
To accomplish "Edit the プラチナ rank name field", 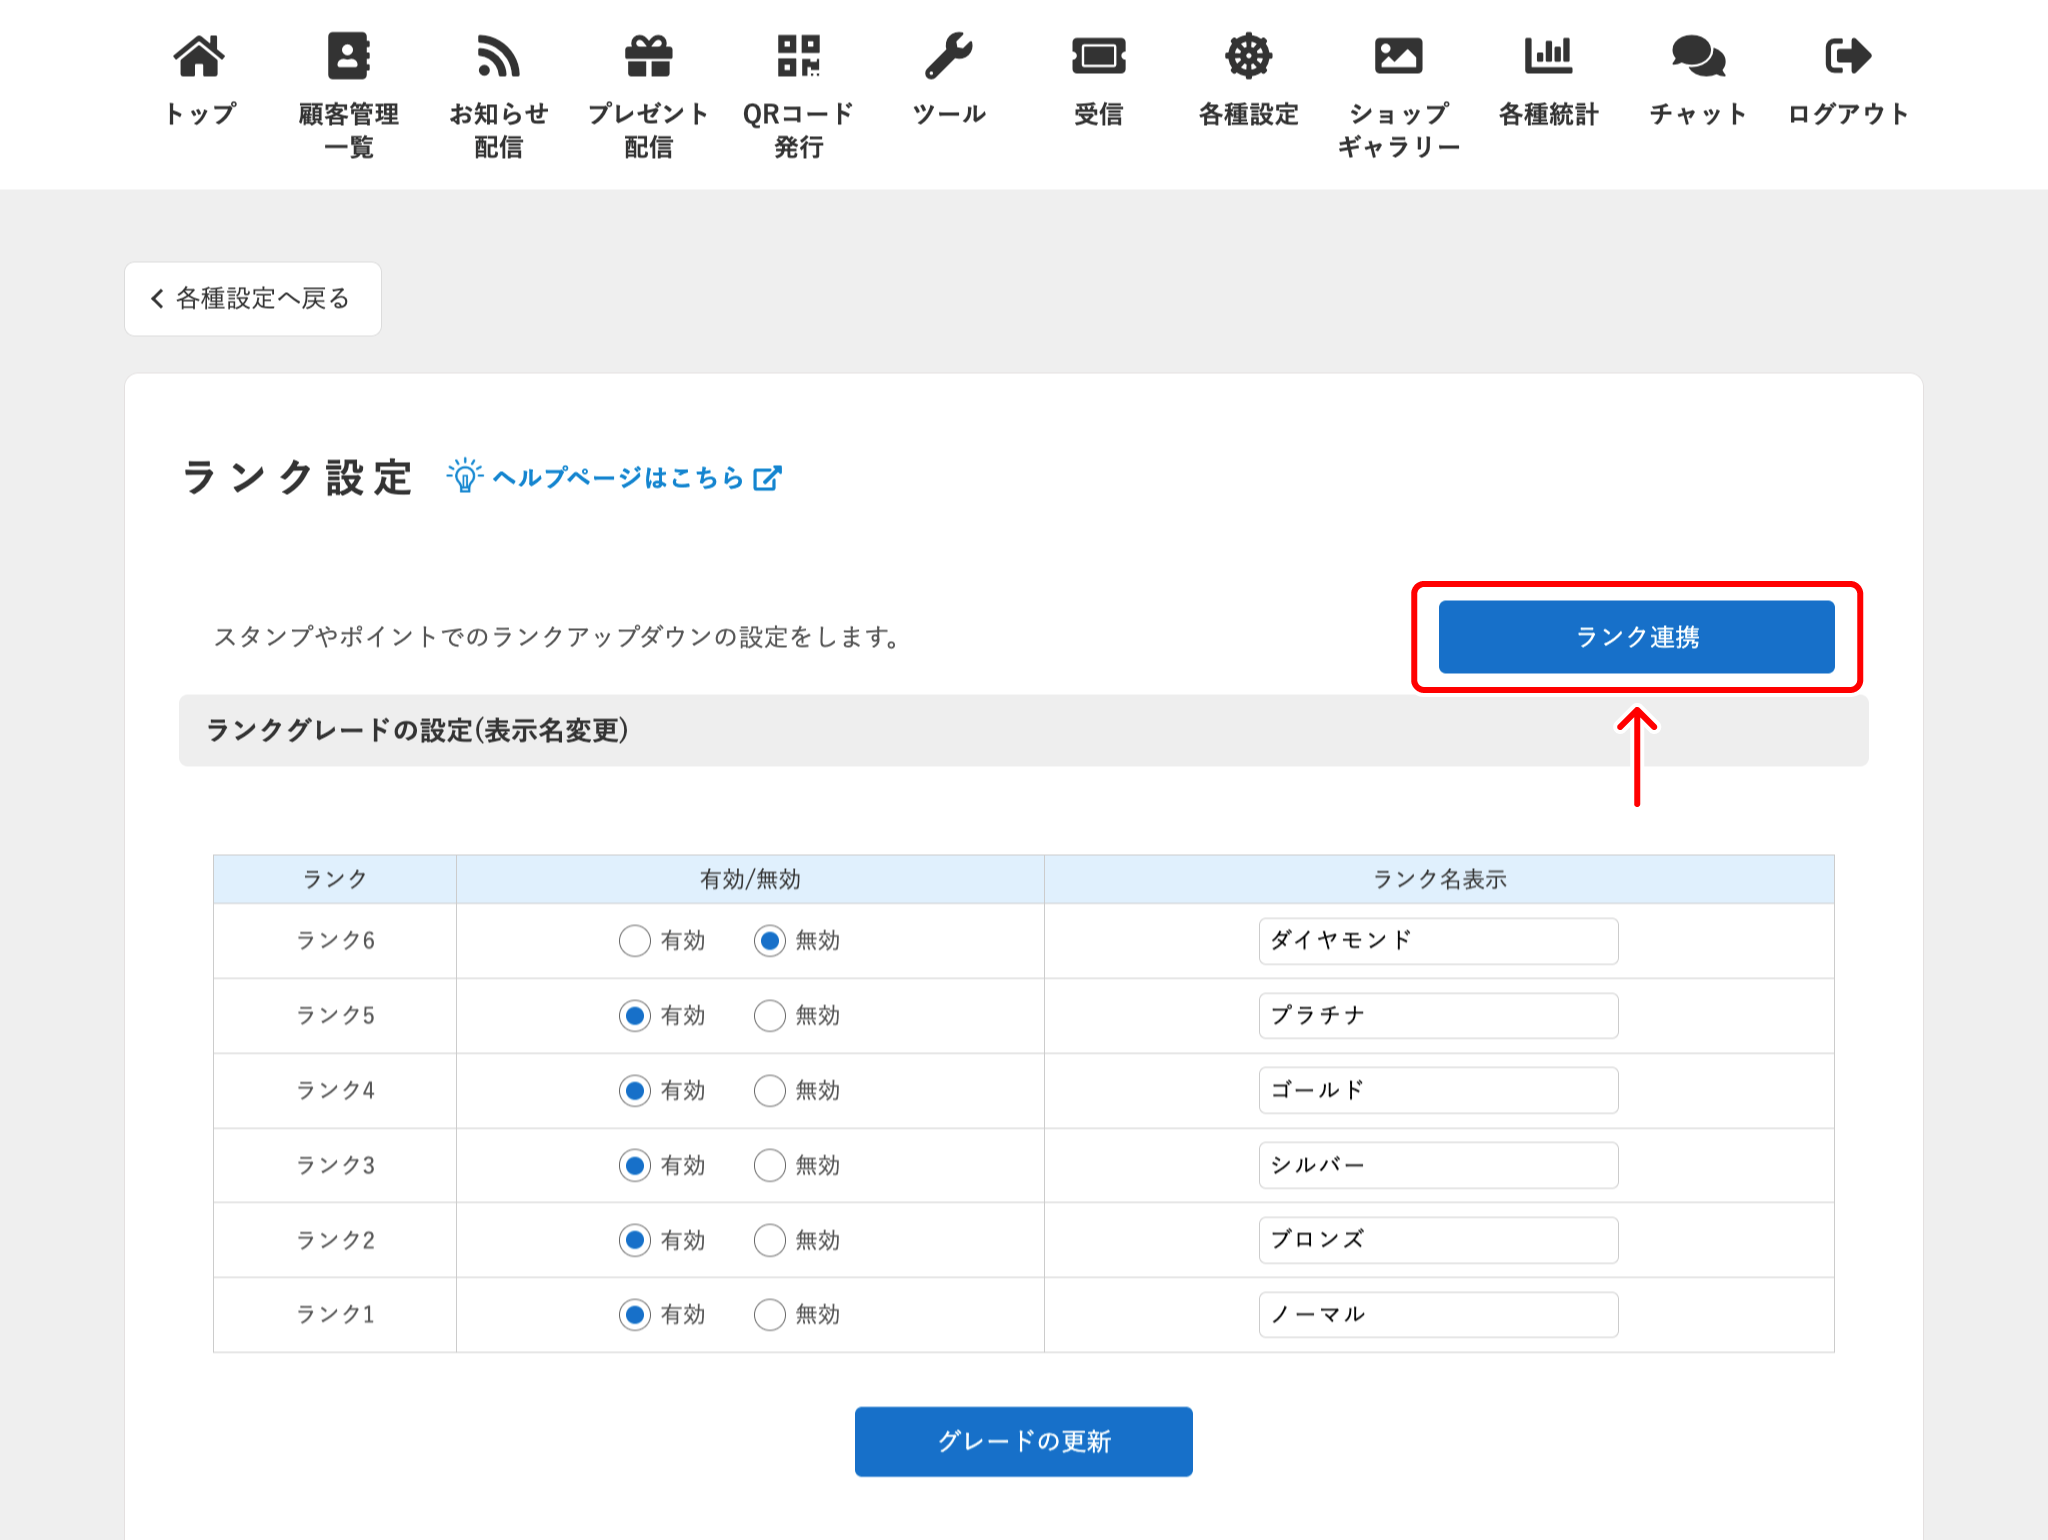I will (1438, 1016).
